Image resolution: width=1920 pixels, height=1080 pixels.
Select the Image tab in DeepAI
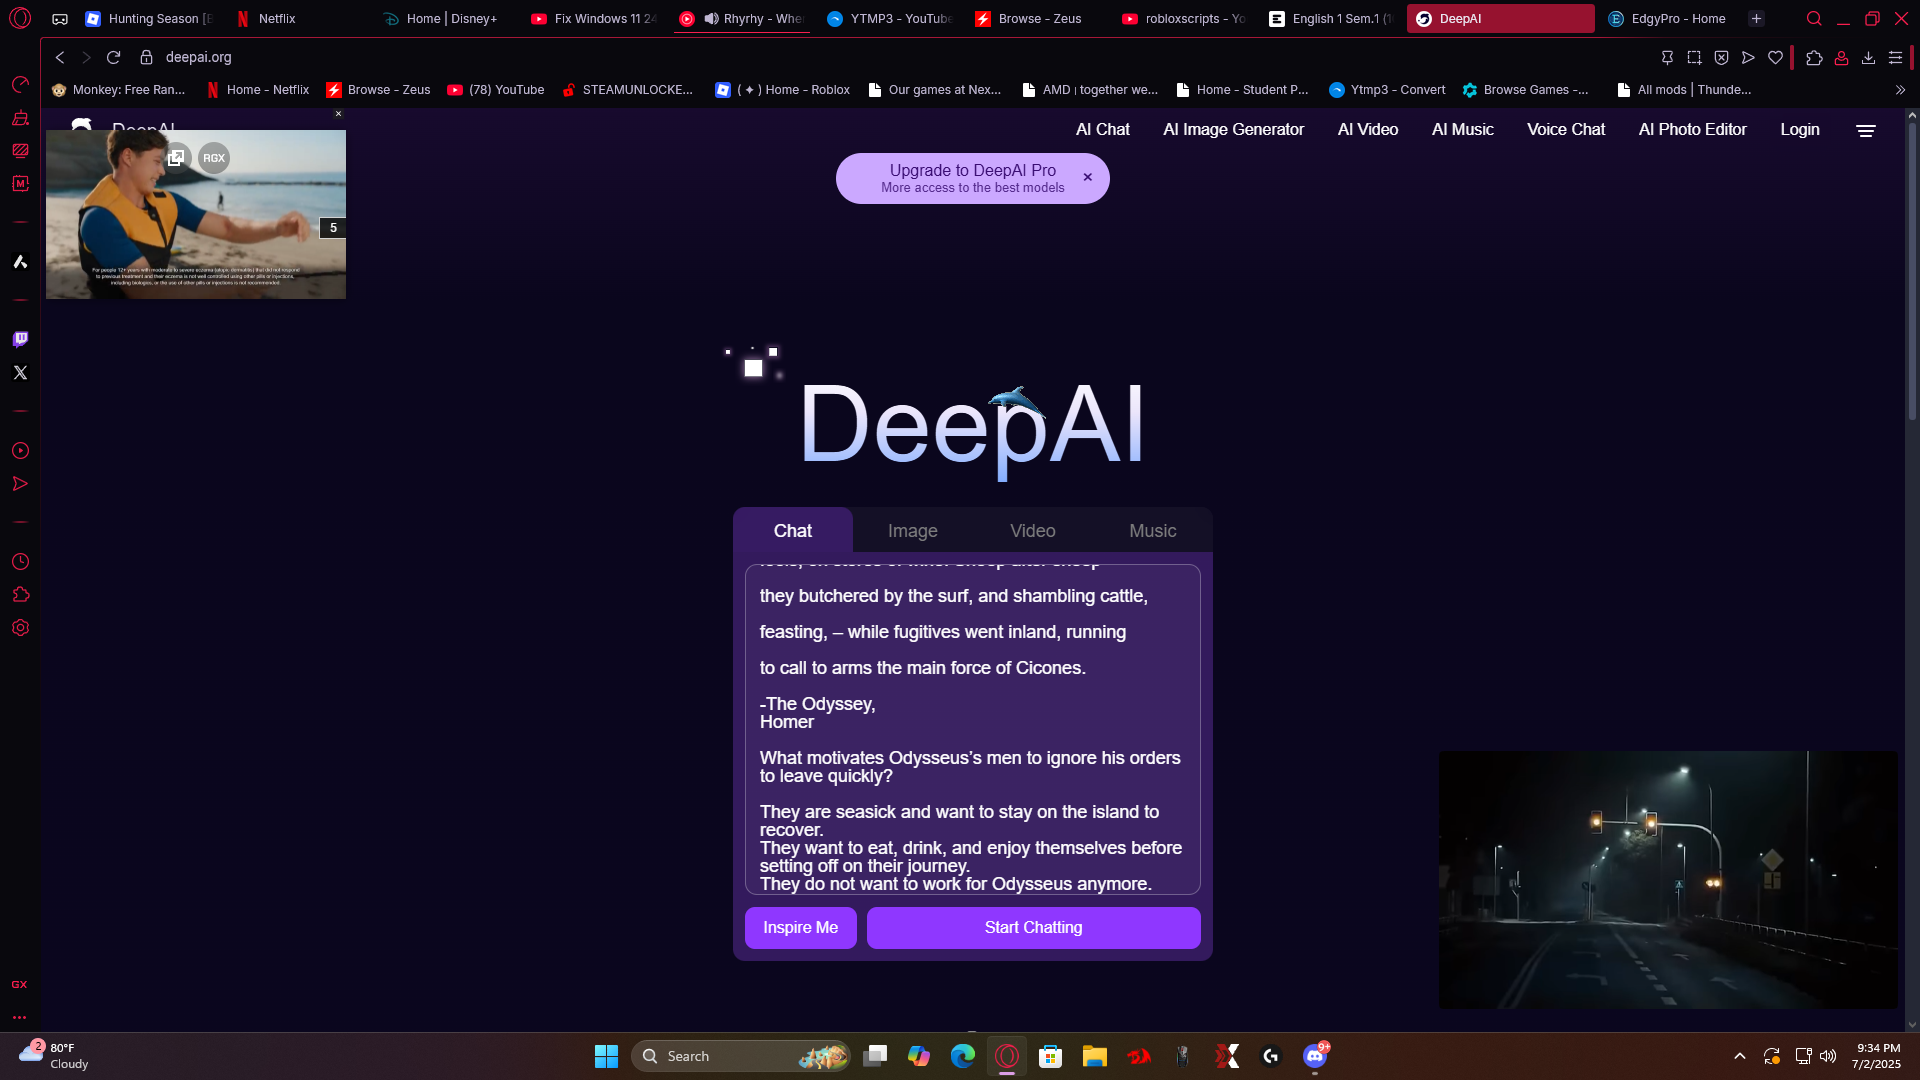coord(913,531)
